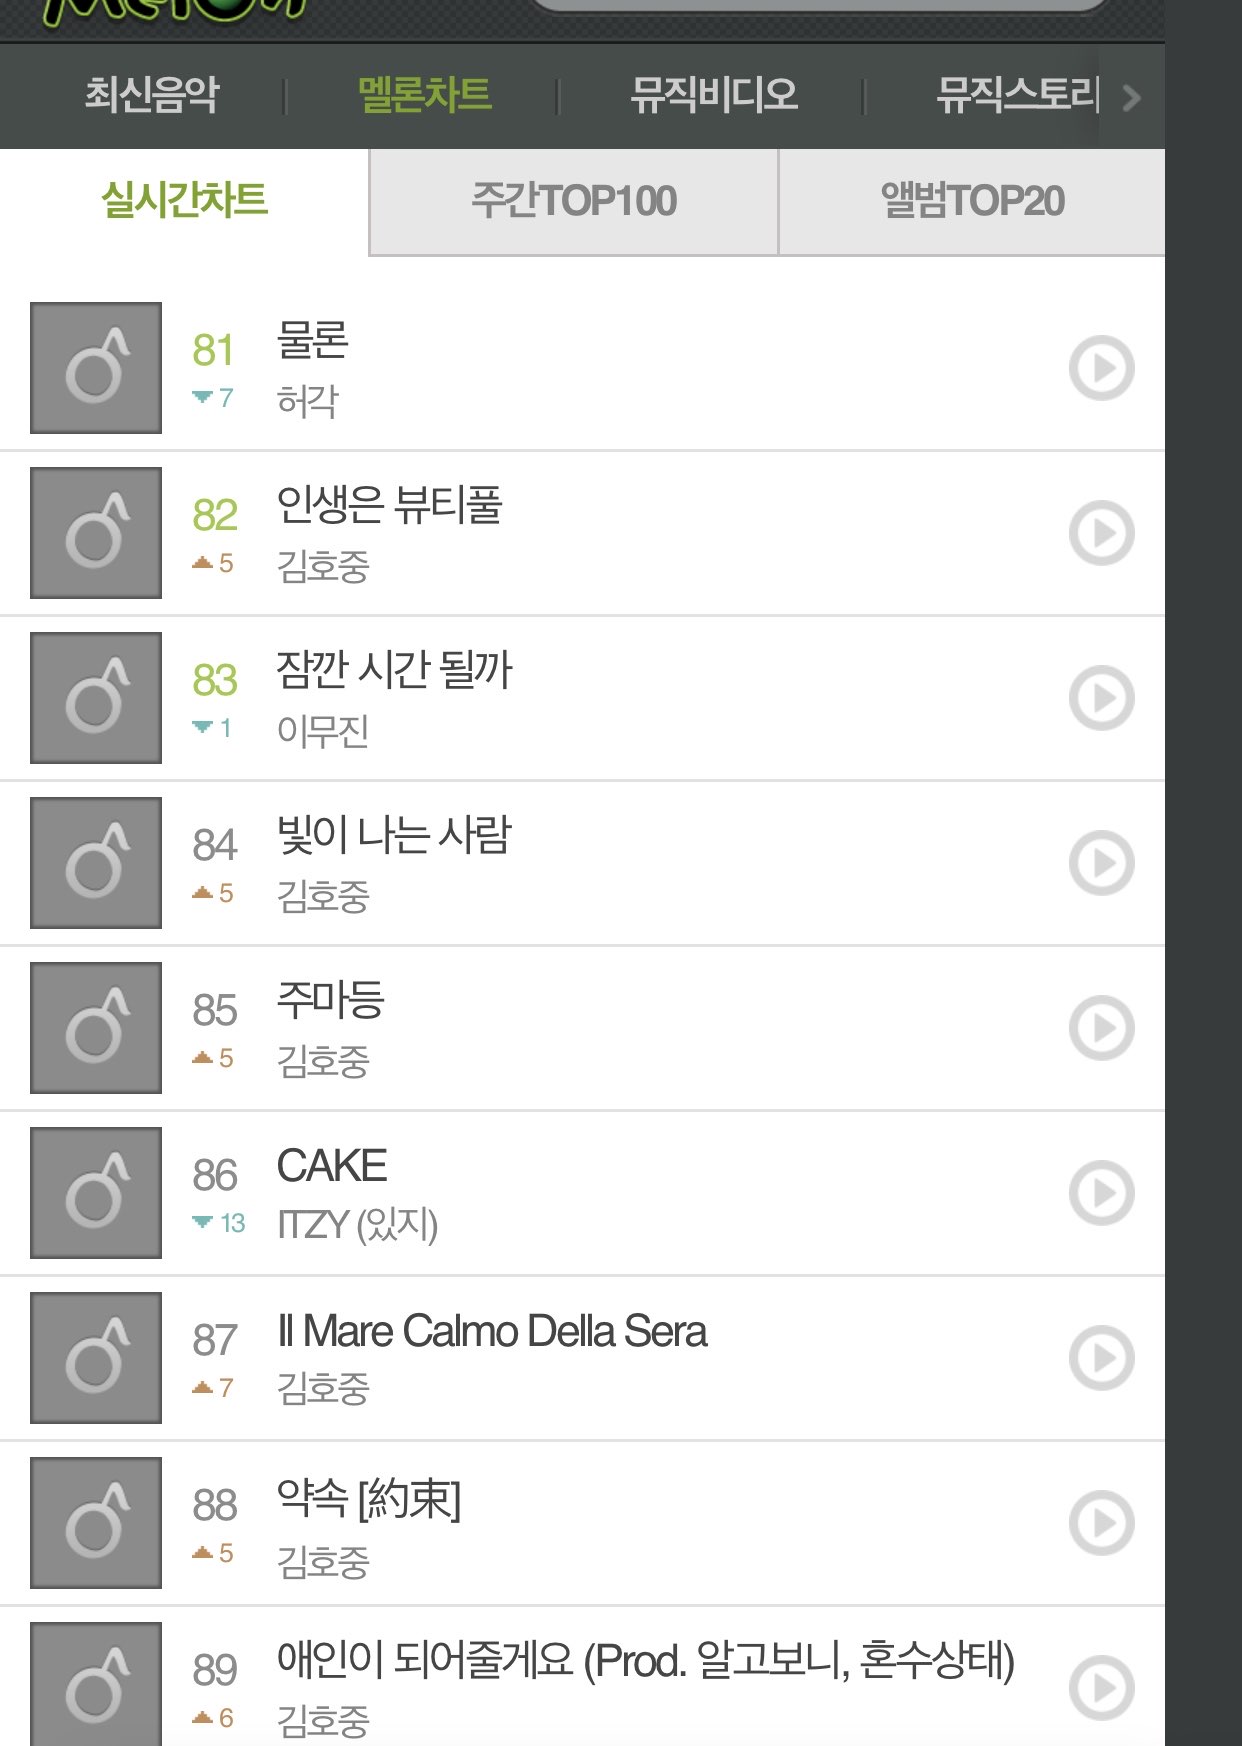This screenshot has width=1242, height=1746.
Task: Switch to the 주간TOP100 tab
Action: tap(574, 202)
